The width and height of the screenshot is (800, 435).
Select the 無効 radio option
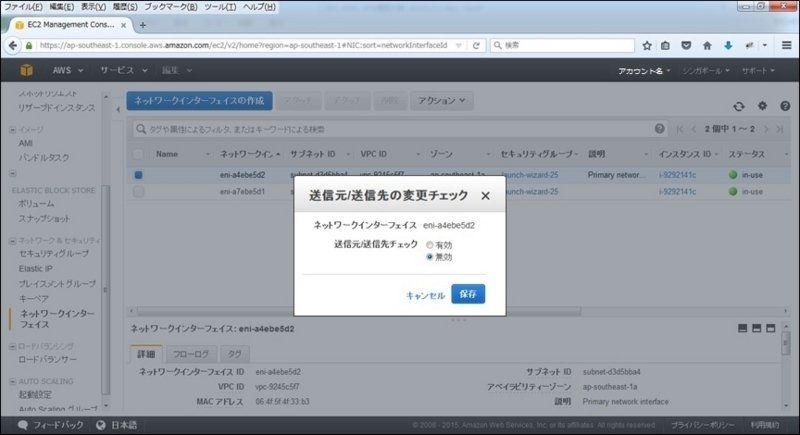click(x=431, y=257)
